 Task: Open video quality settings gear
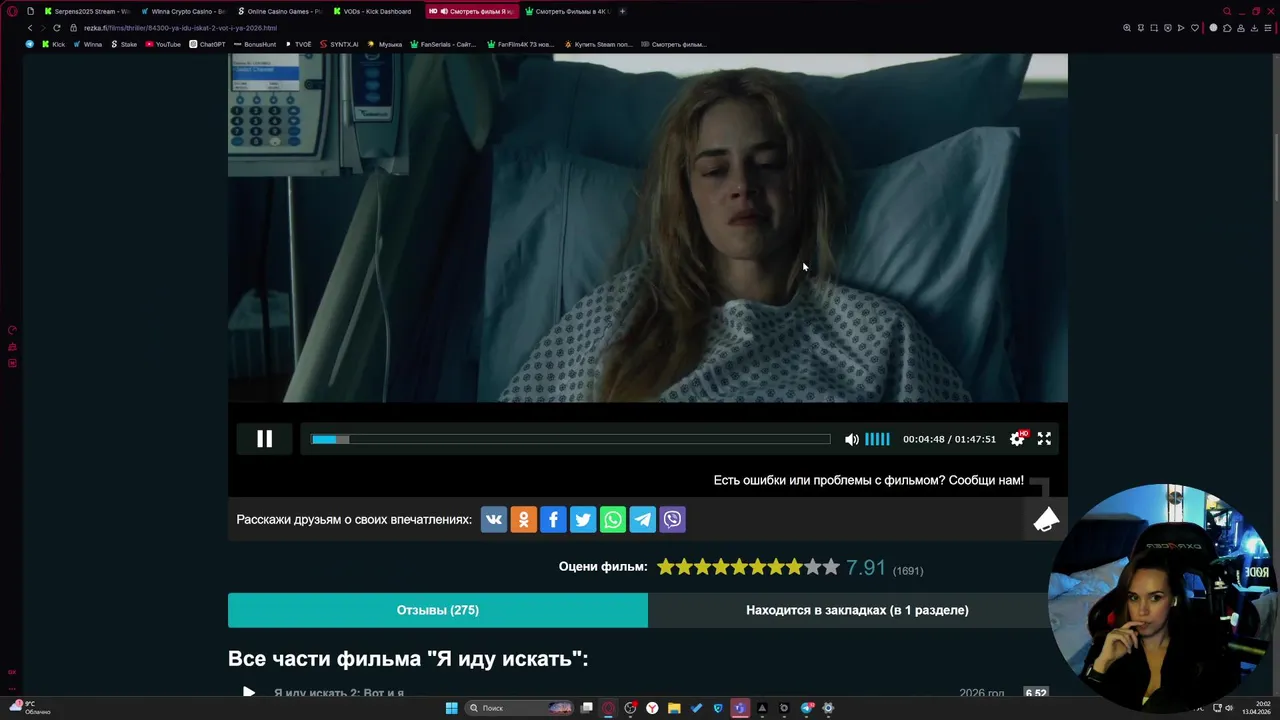pos(1017,439)
